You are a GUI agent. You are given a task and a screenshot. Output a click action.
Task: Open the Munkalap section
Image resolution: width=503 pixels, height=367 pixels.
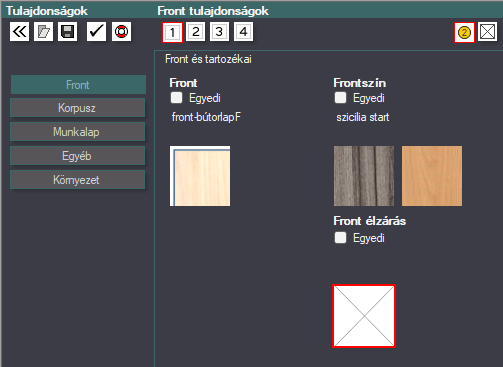(x=77, y=132)
